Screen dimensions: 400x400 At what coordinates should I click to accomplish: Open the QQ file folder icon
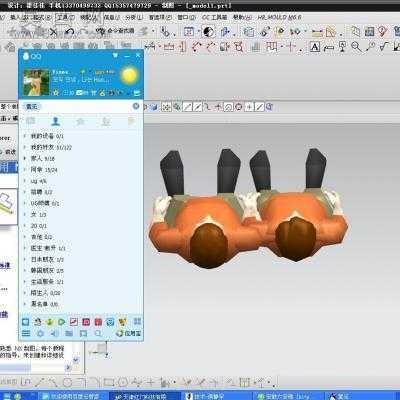coord(69,333)
